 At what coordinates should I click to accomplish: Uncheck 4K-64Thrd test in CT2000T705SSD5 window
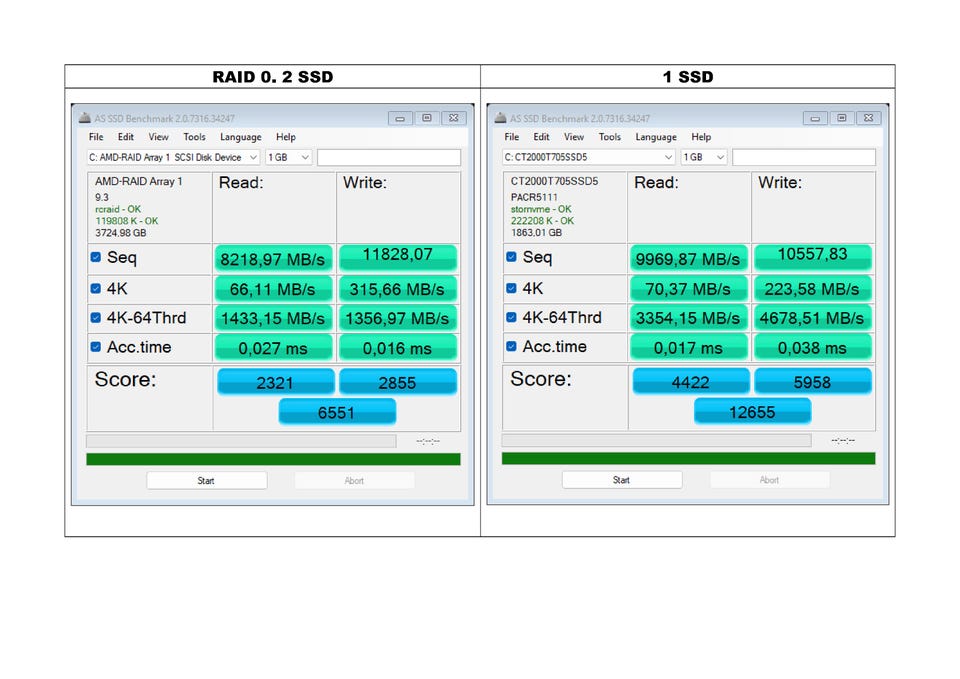[x=511, y=317]
